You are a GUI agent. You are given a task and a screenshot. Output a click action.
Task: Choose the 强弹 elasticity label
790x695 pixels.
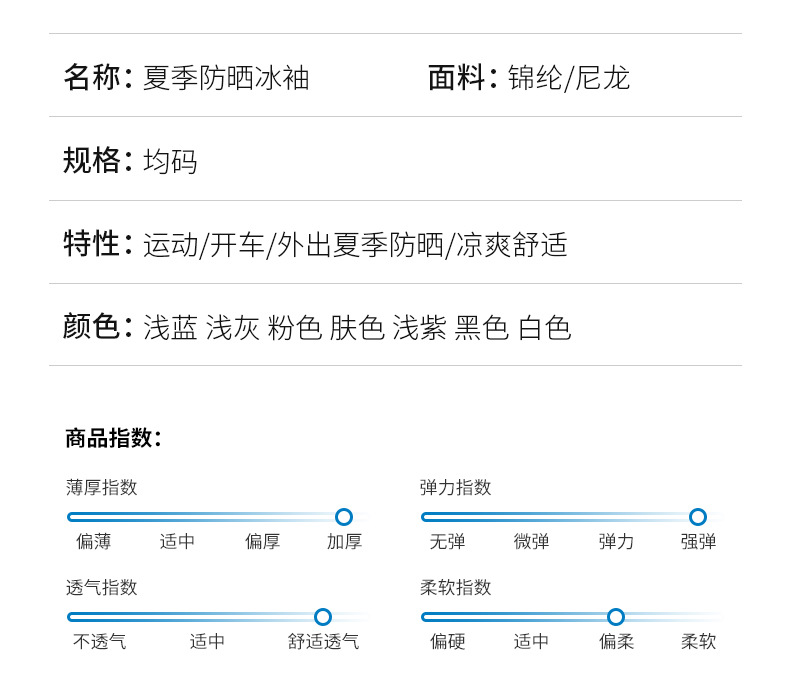[698, 542]
